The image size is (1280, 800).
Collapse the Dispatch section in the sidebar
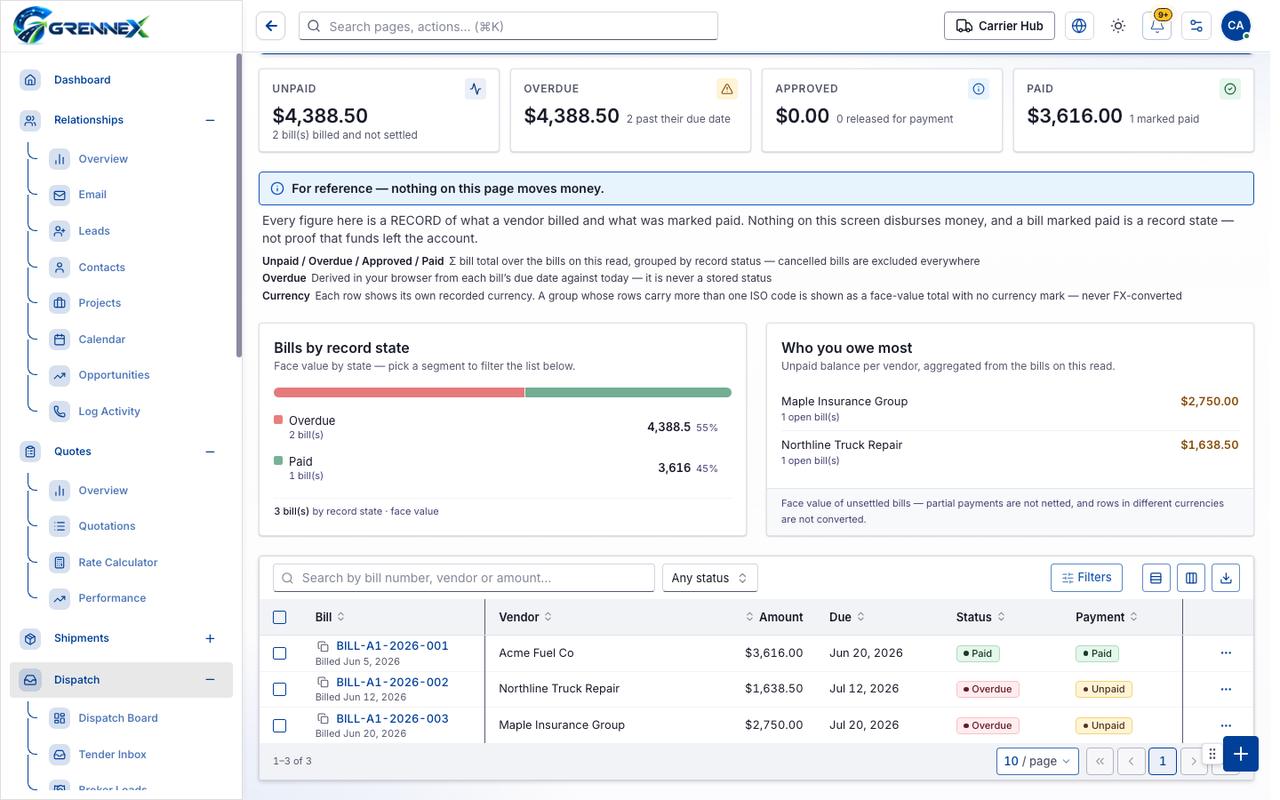click(x=210, y=680)
